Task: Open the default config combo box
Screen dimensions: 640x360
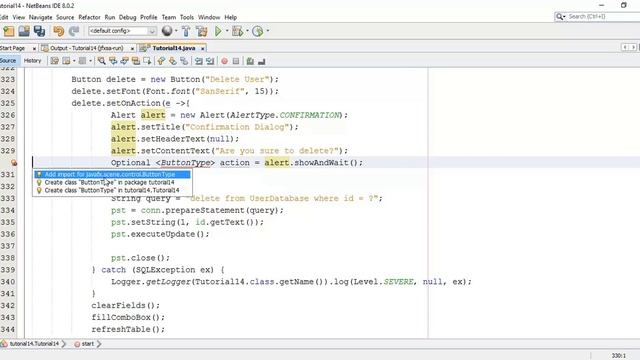Action: pos(122,31)
